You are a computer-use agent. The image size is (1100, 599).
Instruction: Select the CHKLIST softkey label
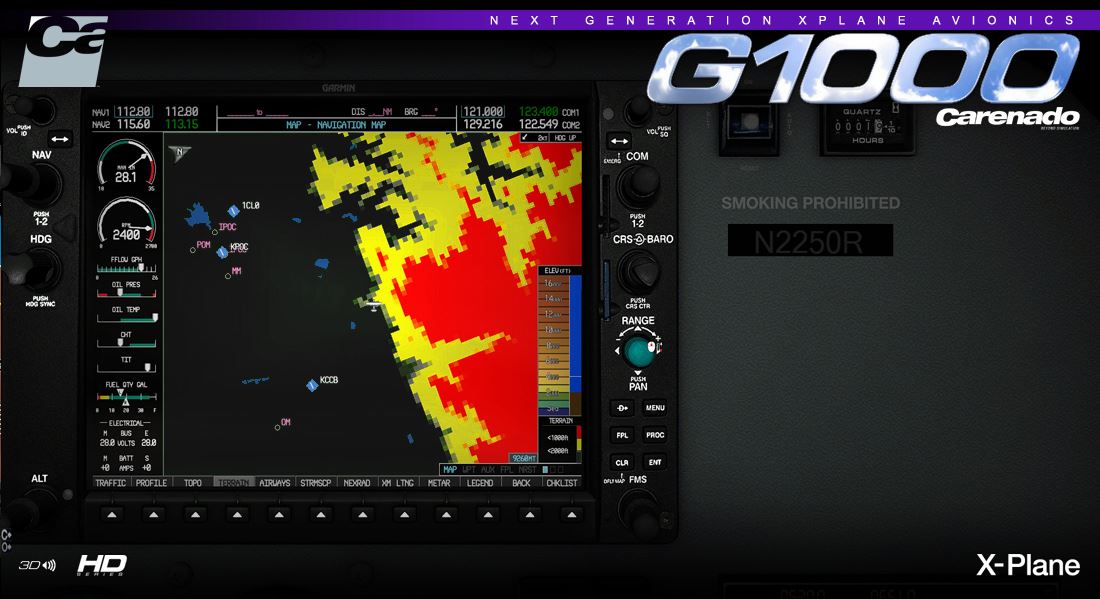coord(562,483)
